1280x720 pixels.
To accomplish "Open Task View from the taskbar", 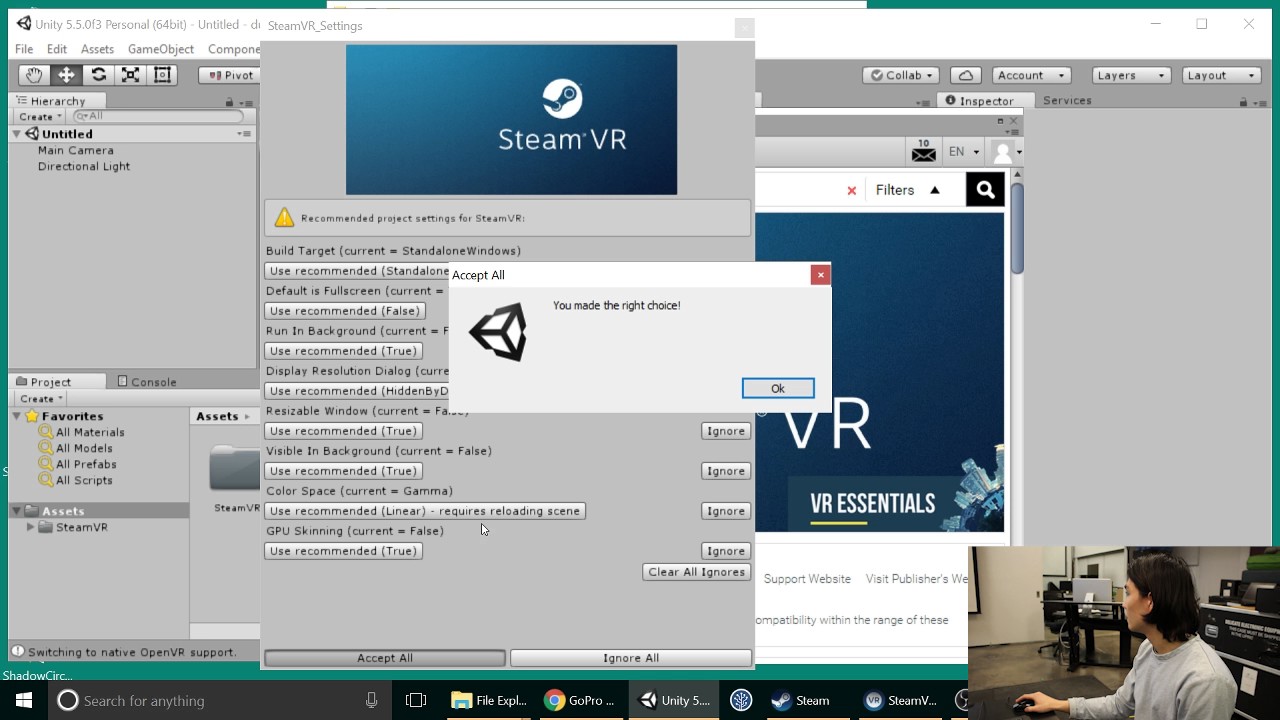I will (416, 700).
